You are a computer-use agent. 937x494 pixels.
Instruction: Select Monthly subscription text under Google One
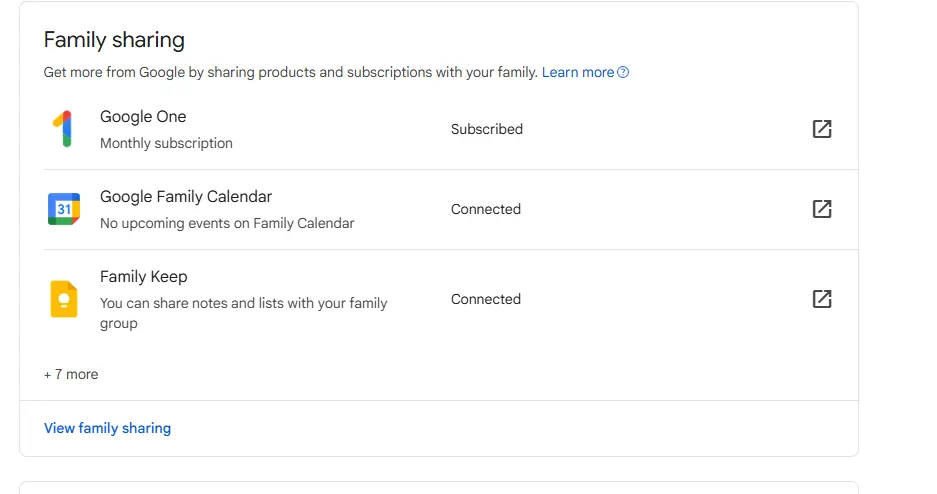(166, 143)
